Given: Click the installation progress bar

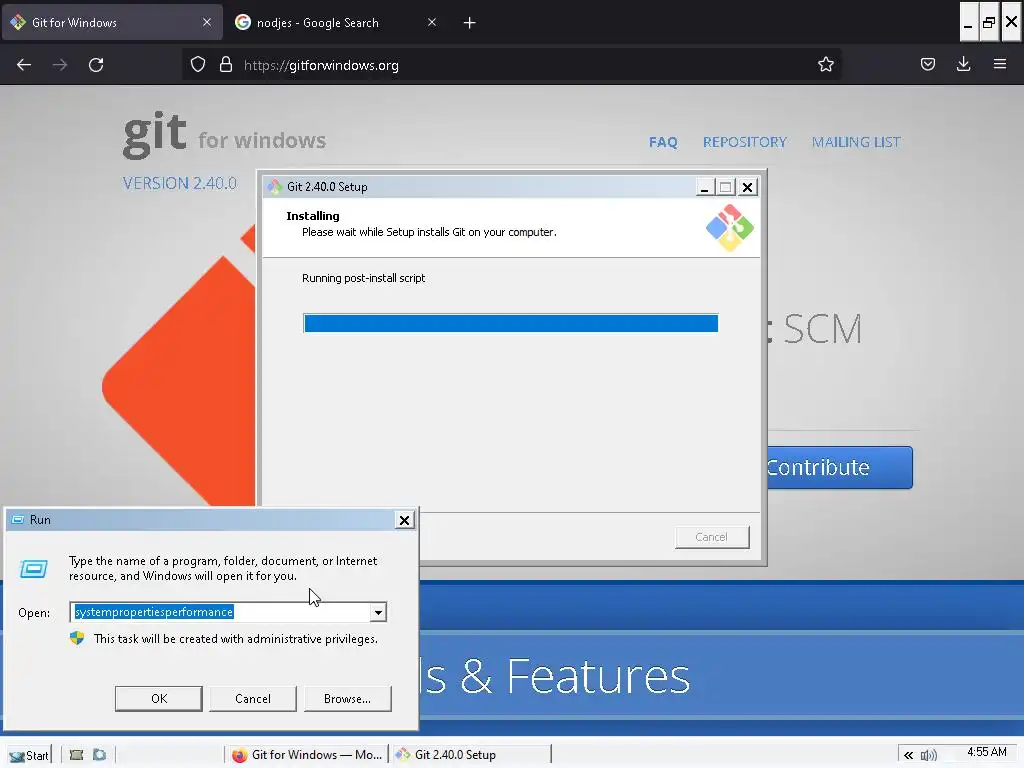Looking at the screenshot, I should coord(511,323).
